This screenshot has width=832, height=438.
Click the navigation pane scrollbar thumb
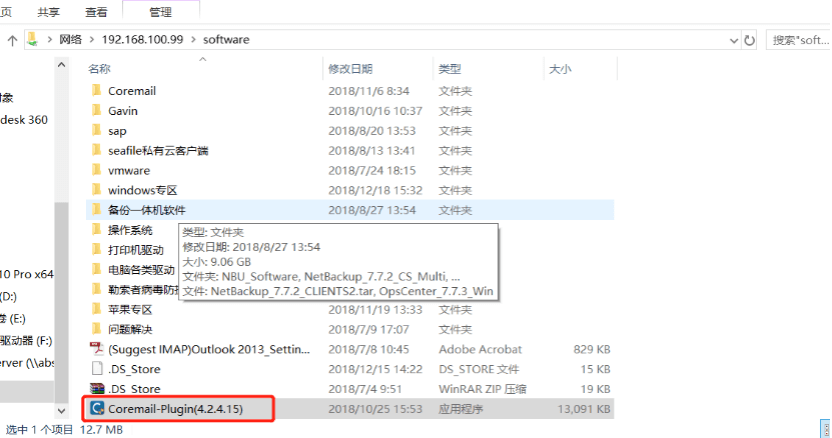coord(62,302)
